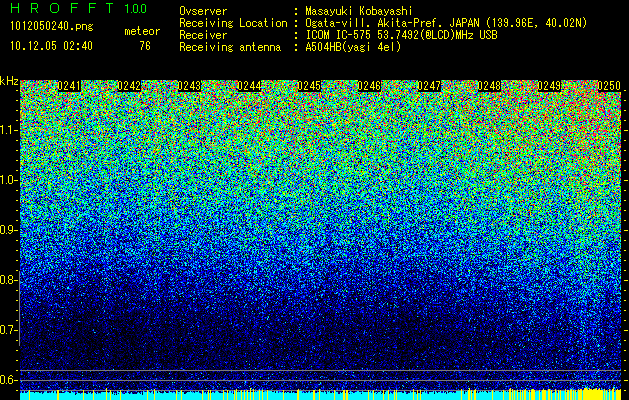
Task: Click the 0.8 frequency axis label
Action: [x=9, y=280]
